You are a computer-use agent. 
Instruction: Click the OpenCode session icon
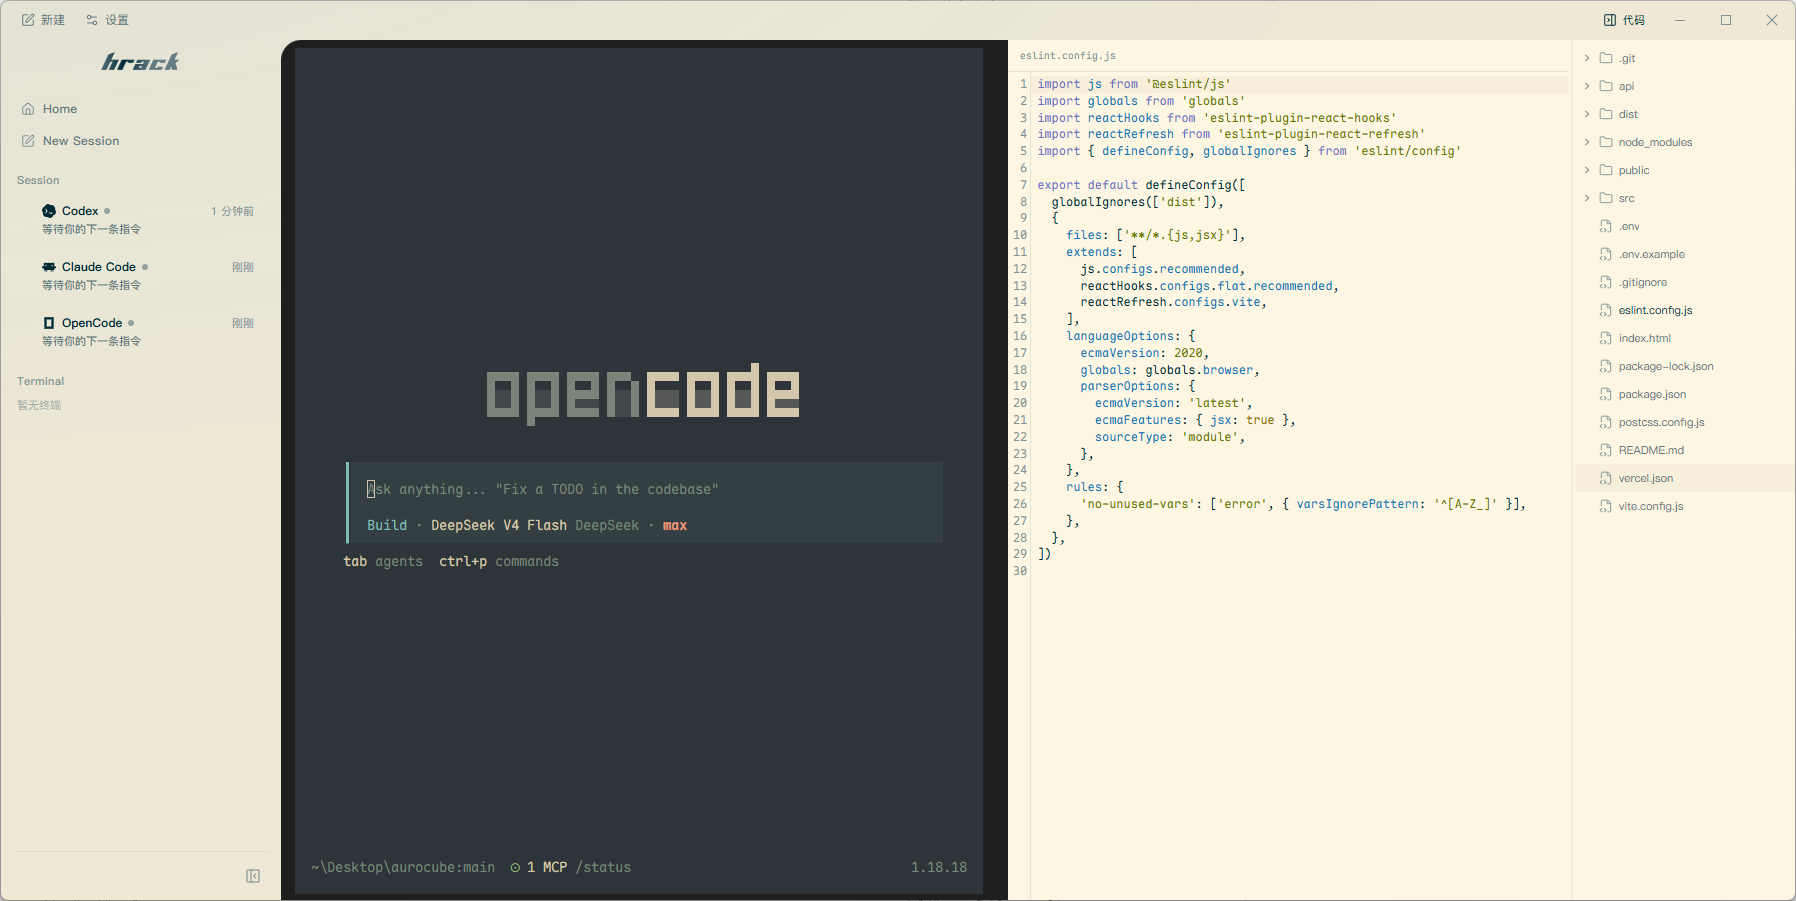(49, 323)
